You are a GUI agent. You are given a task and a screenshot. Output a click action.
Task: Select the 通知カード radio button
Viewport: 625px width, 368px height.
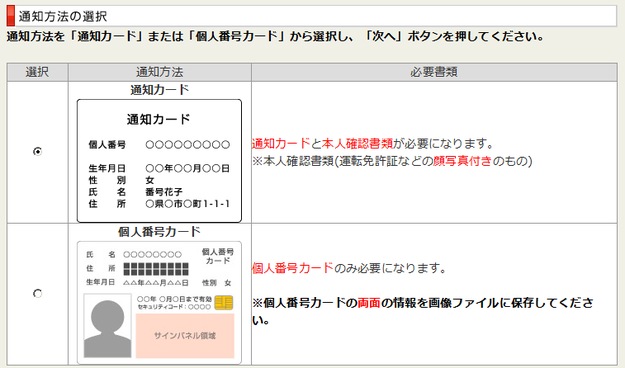tap(37, 152)
